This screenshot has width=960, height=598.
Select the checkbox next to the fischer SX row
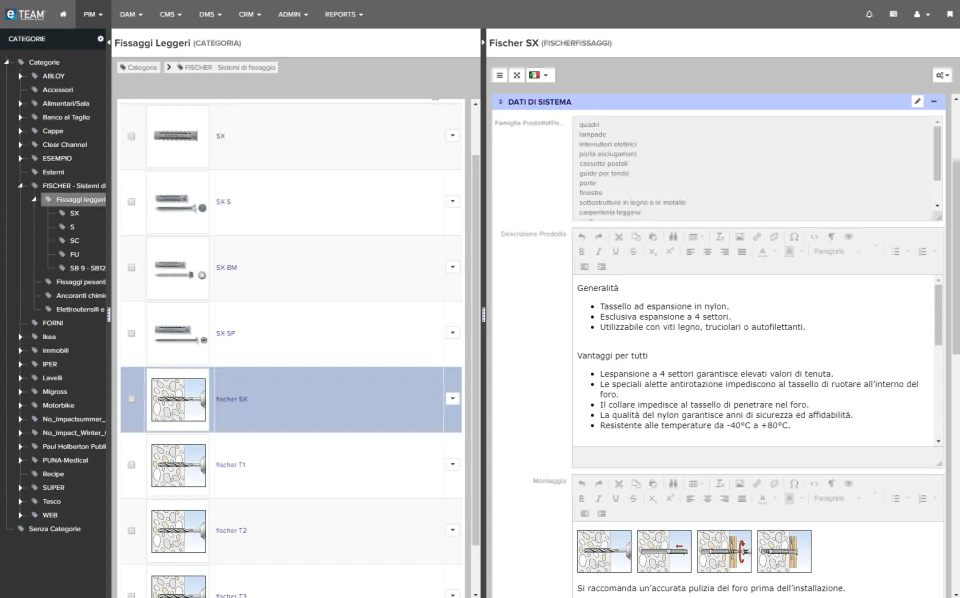(x=130, y=399)
